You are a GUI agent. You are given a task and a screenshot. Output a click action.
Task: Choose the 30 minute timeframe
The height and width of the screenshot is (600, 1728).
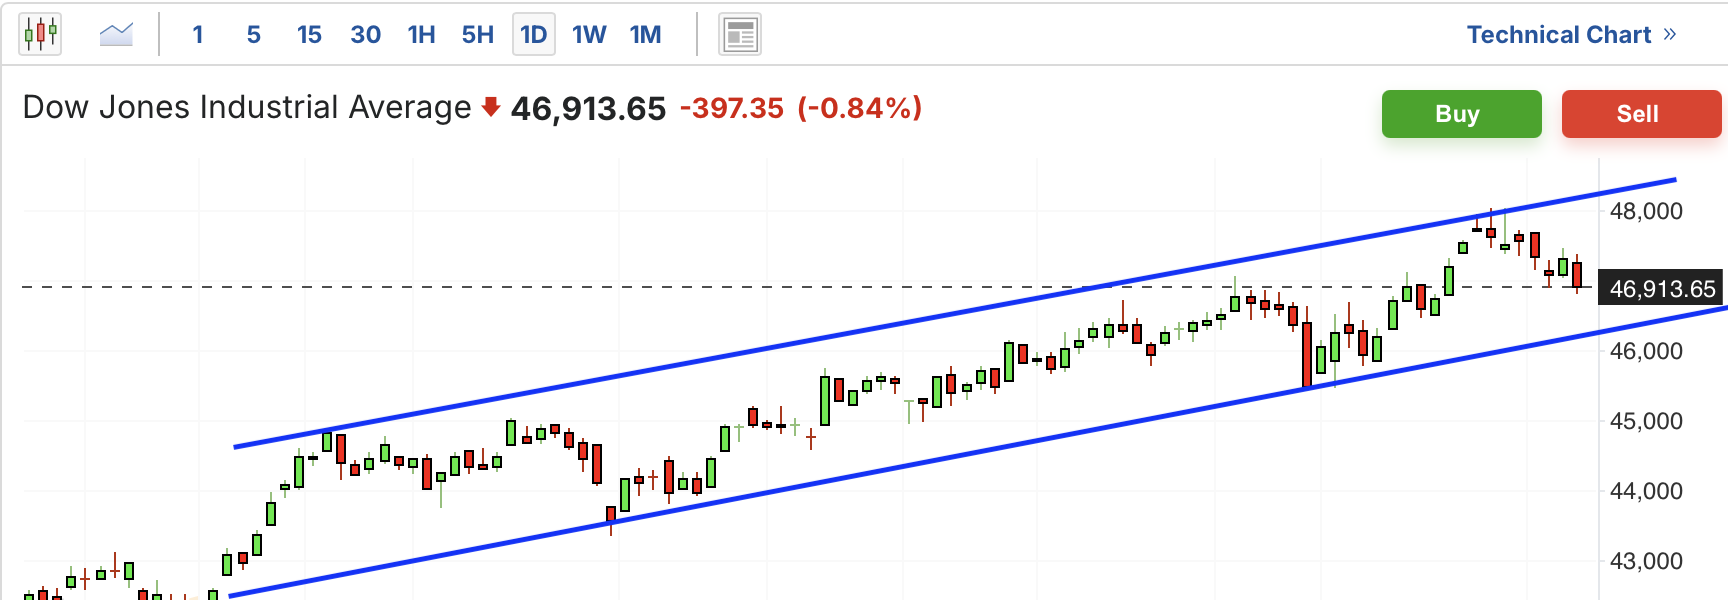click(365, 35)
